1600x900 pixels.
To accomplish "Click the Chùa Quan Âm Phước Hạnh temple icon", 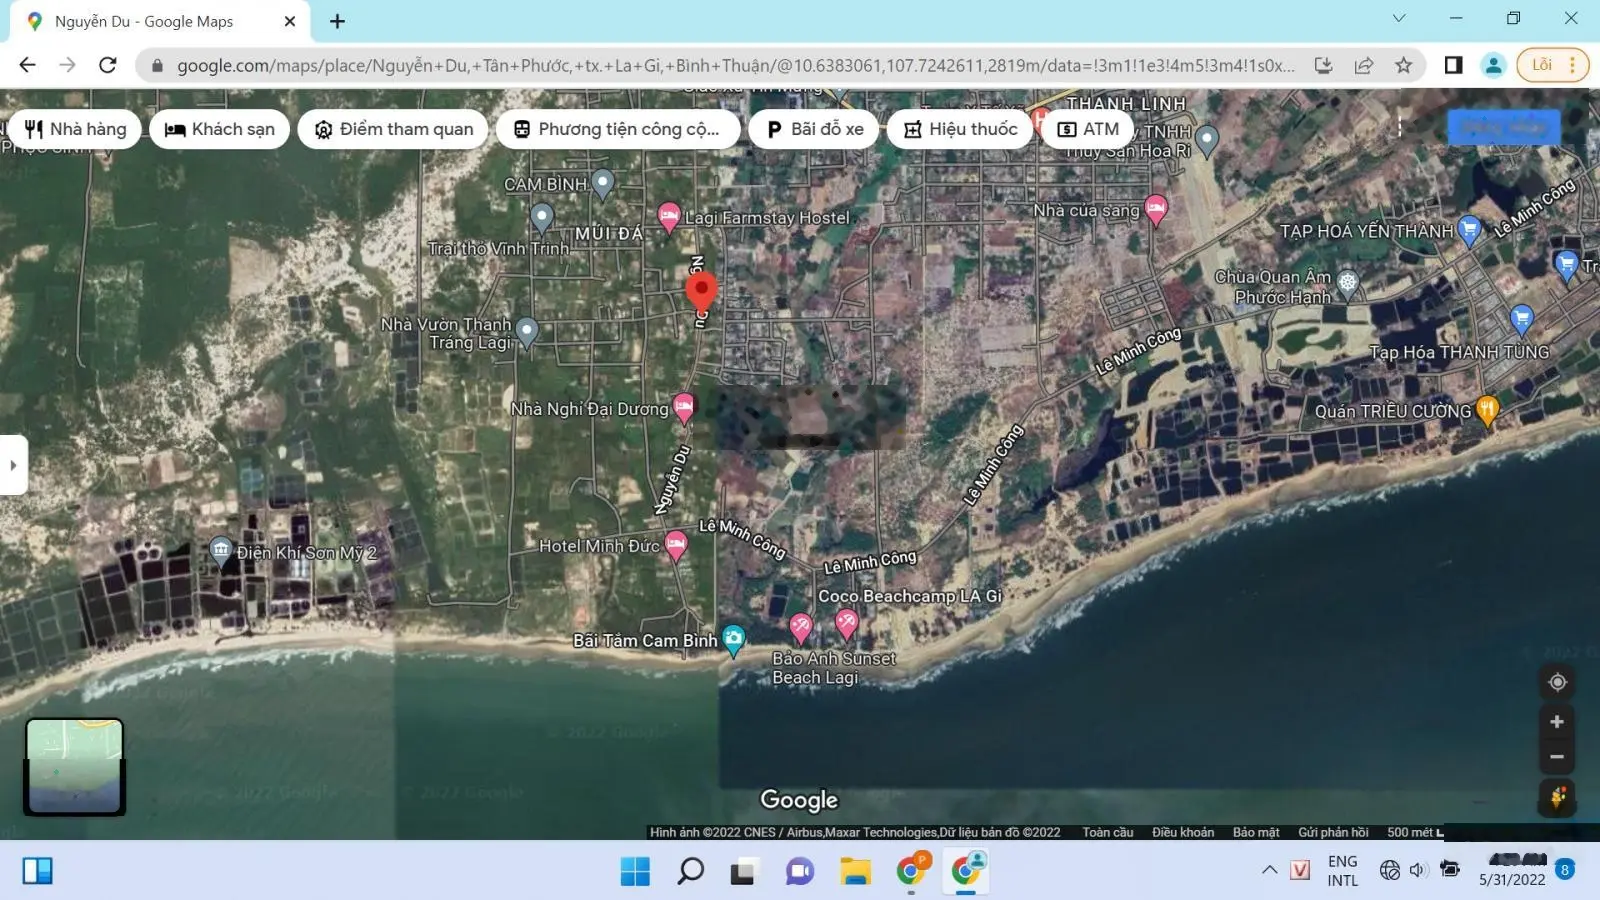I will tap(1348, 283).
